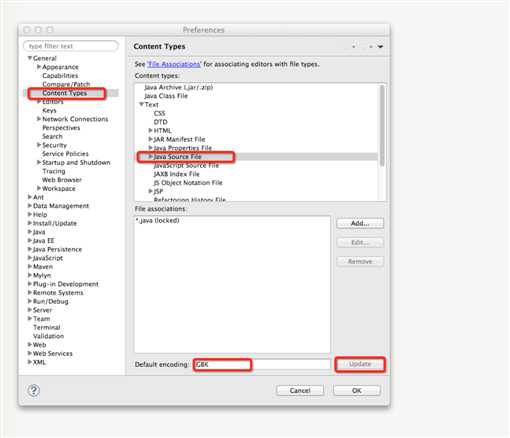
Task: Select Help preference category
Action: 40,214
